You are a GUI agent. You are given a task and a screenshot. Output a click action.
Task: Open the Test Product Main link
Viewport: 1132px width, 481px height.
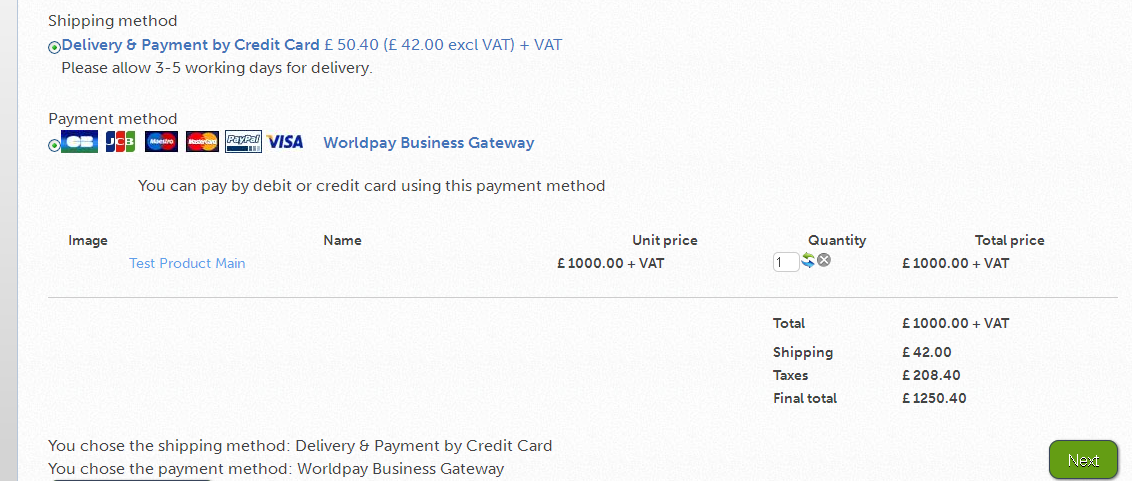click(187, 263)
